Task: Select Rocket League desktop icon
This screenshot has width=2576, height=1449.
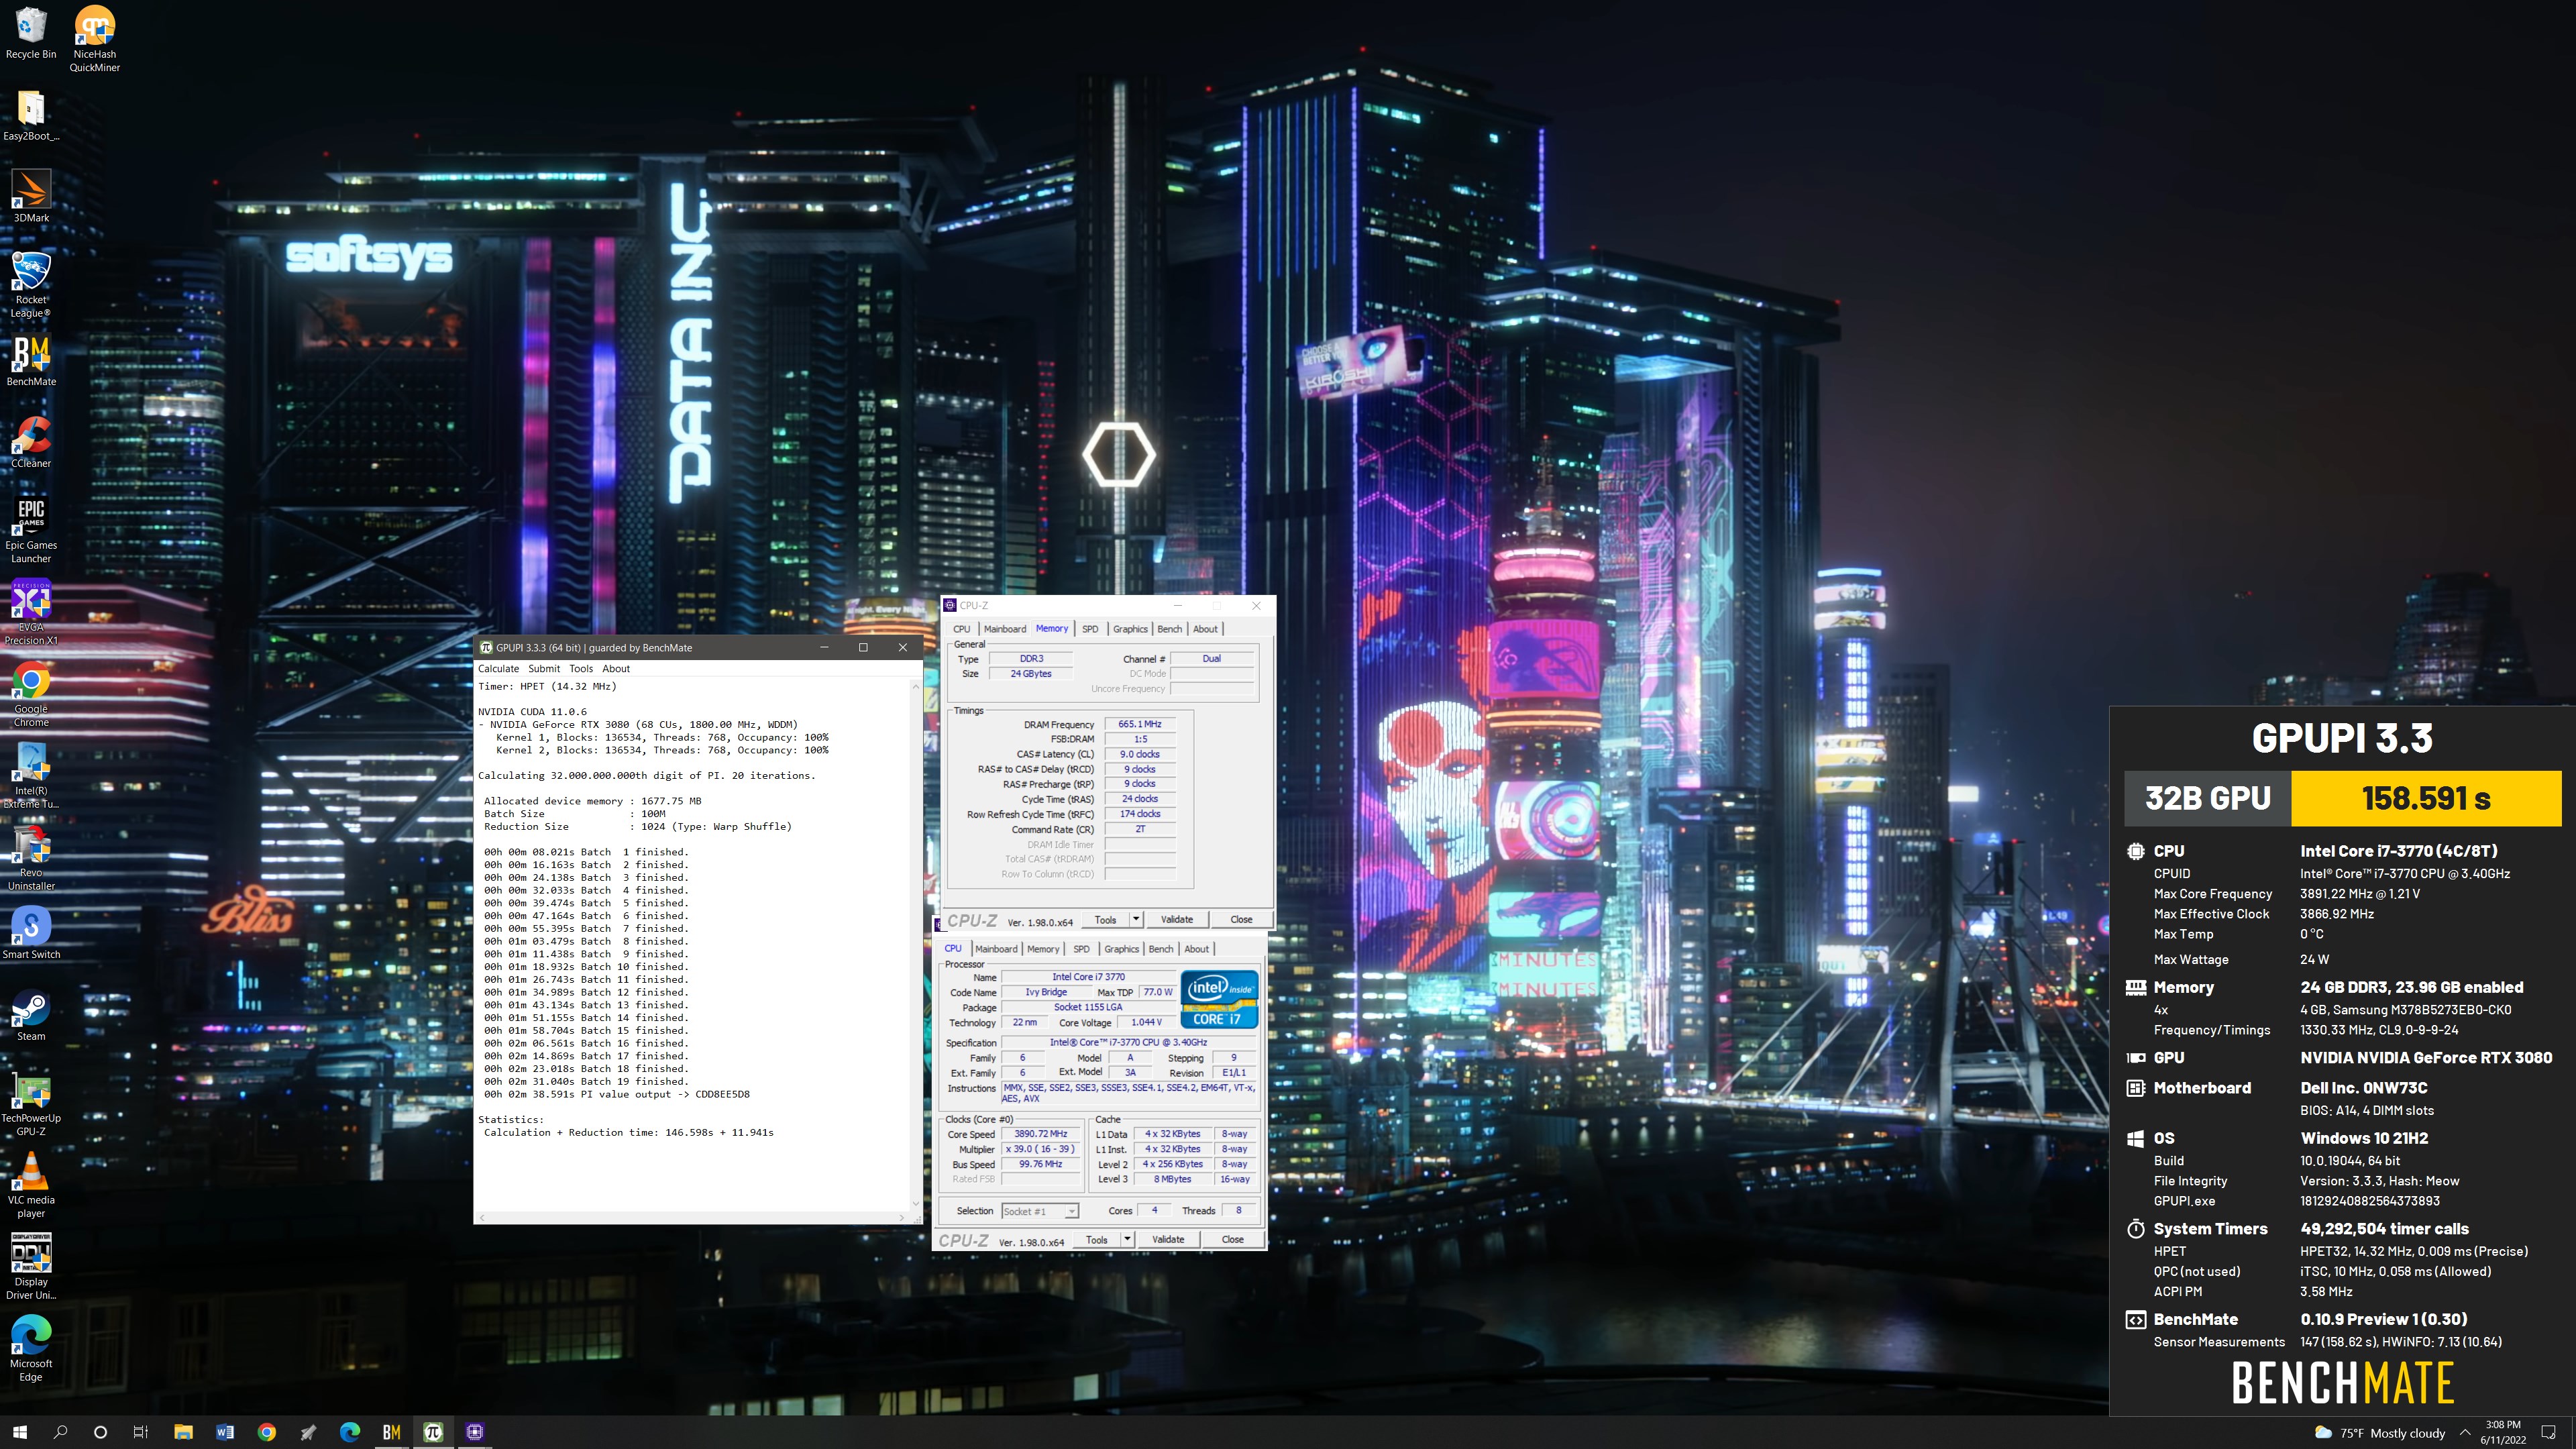Action: point(31,285)
